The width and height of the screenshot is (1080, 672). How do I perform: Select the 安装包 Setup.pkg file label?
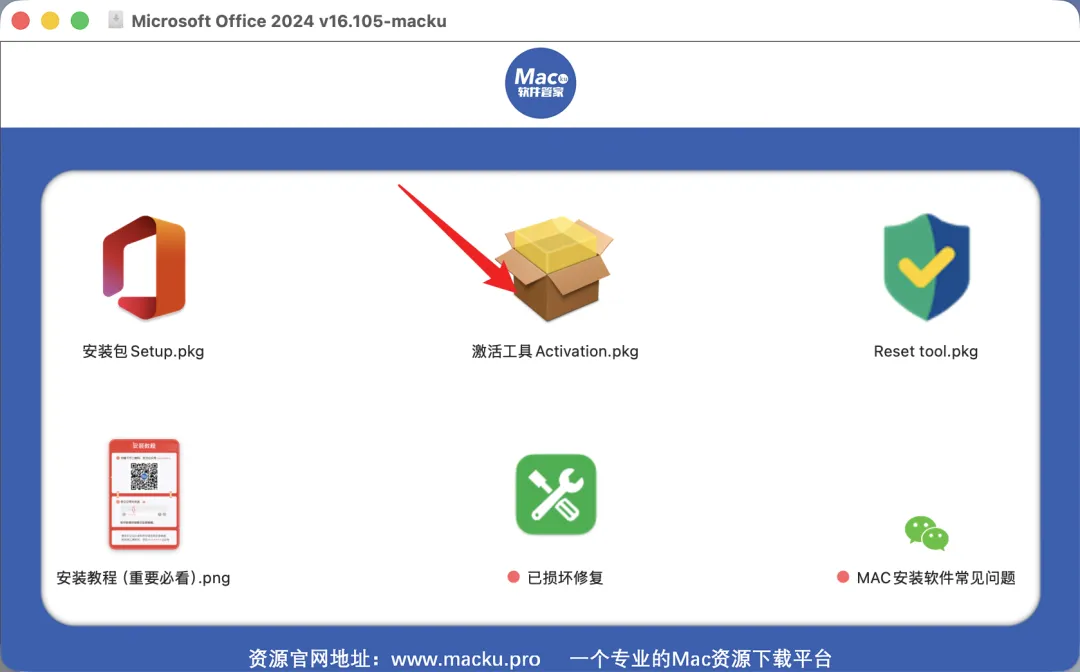pos(143,351)
